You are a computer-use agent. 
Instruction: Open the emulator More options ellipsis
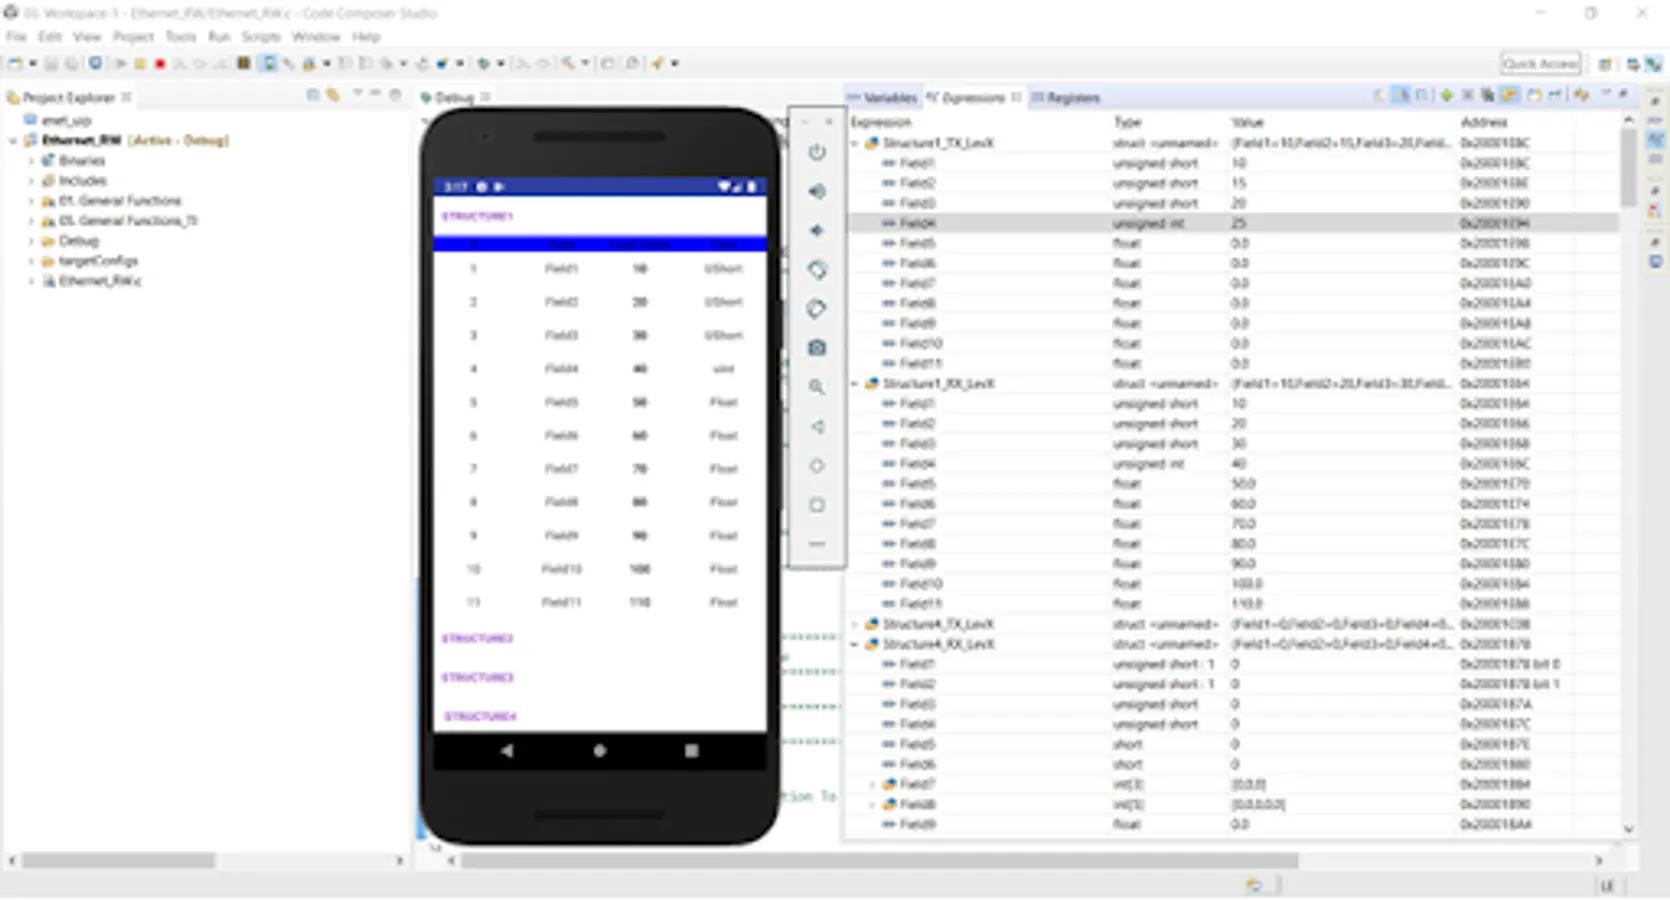point(817,544)
